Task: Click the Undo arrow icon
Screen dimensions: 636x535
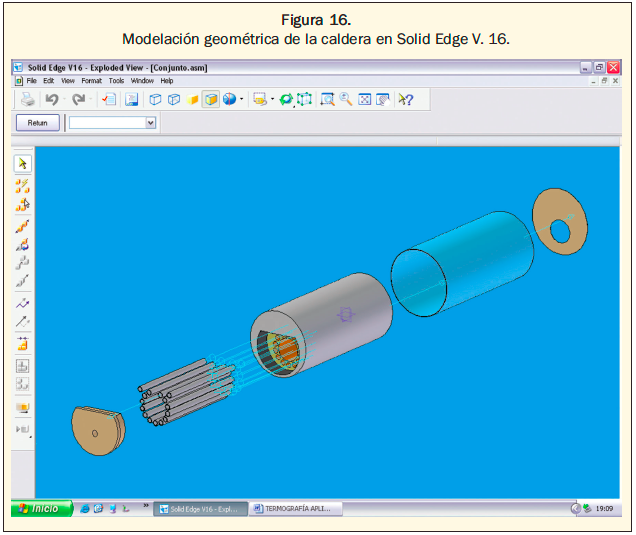Action: click(52, 99)
